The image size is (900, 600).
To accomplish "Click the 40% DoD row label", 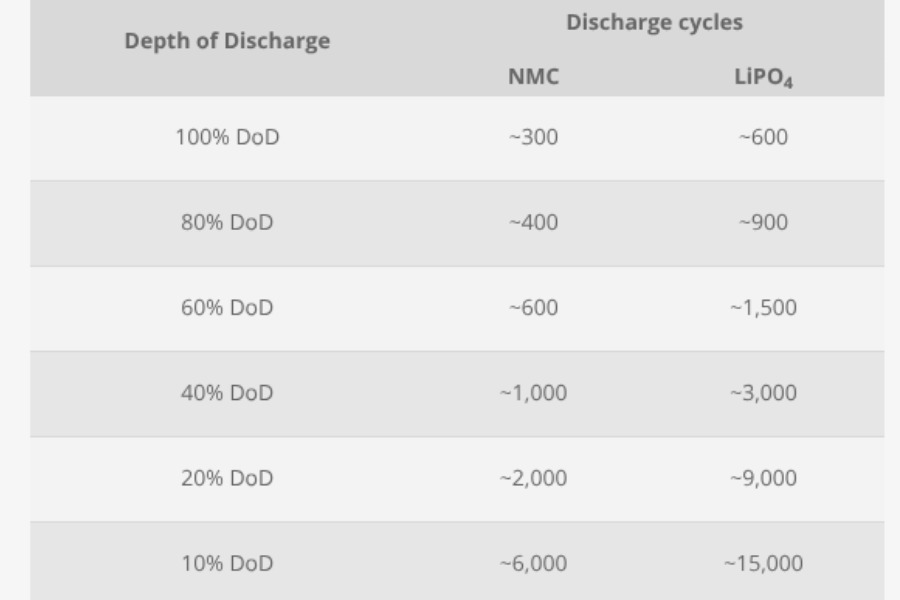I will 227,393.
